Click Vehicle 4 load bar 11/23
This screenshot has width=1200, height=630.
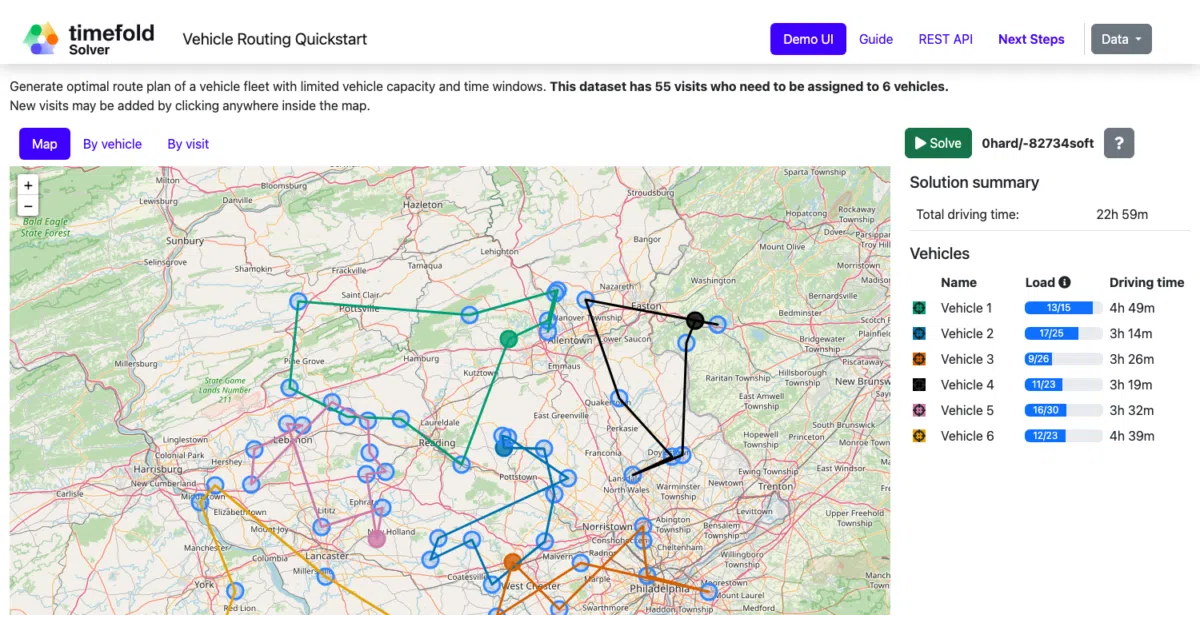click(x=1063, y=385)
